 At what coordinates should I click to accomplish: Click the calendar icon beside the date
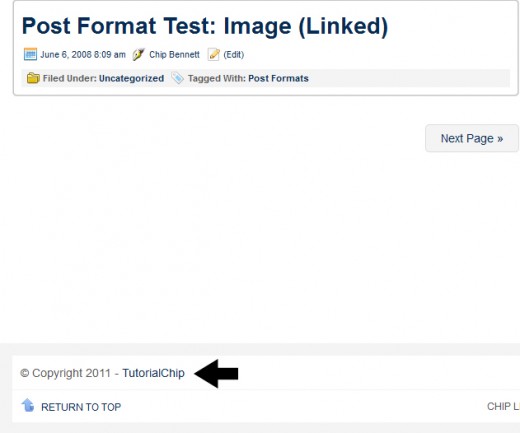tap(30, 54)
